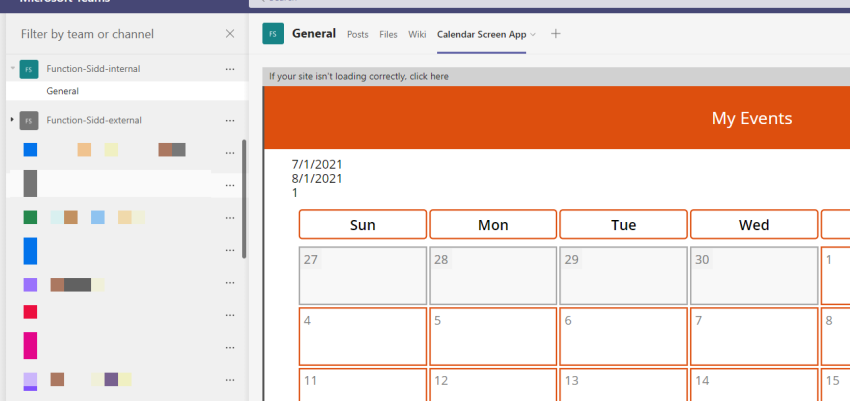Click the Sun day header

click(363, 224)
